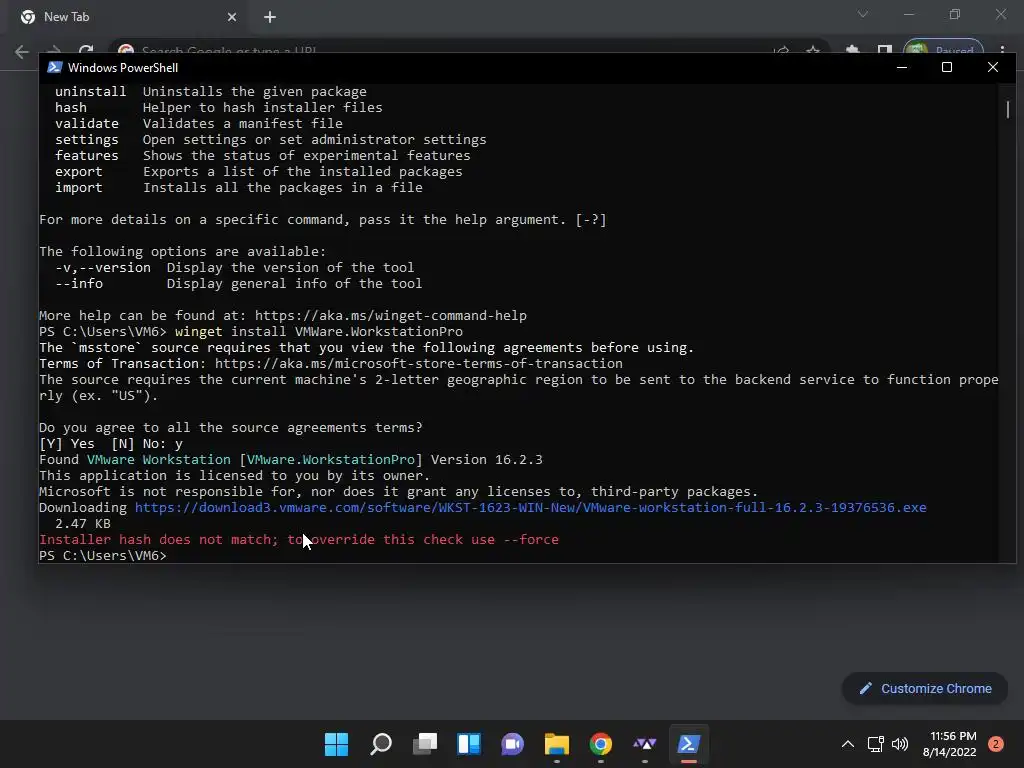1024x768 pixels.
Task: Maximize the Windows PowerShell window
Action: (x=947, y=67)
